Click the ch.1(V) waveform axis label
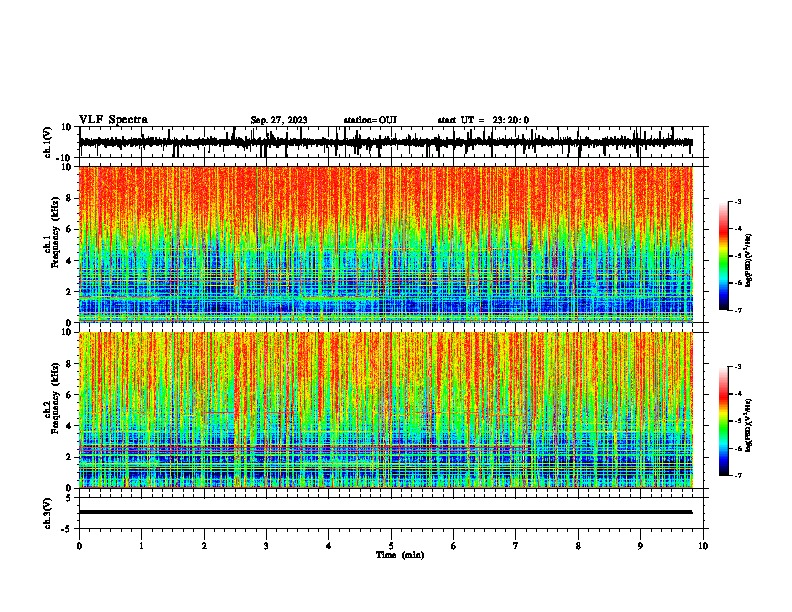The height and width of the screenshot is (612, 792). point(48,142)
